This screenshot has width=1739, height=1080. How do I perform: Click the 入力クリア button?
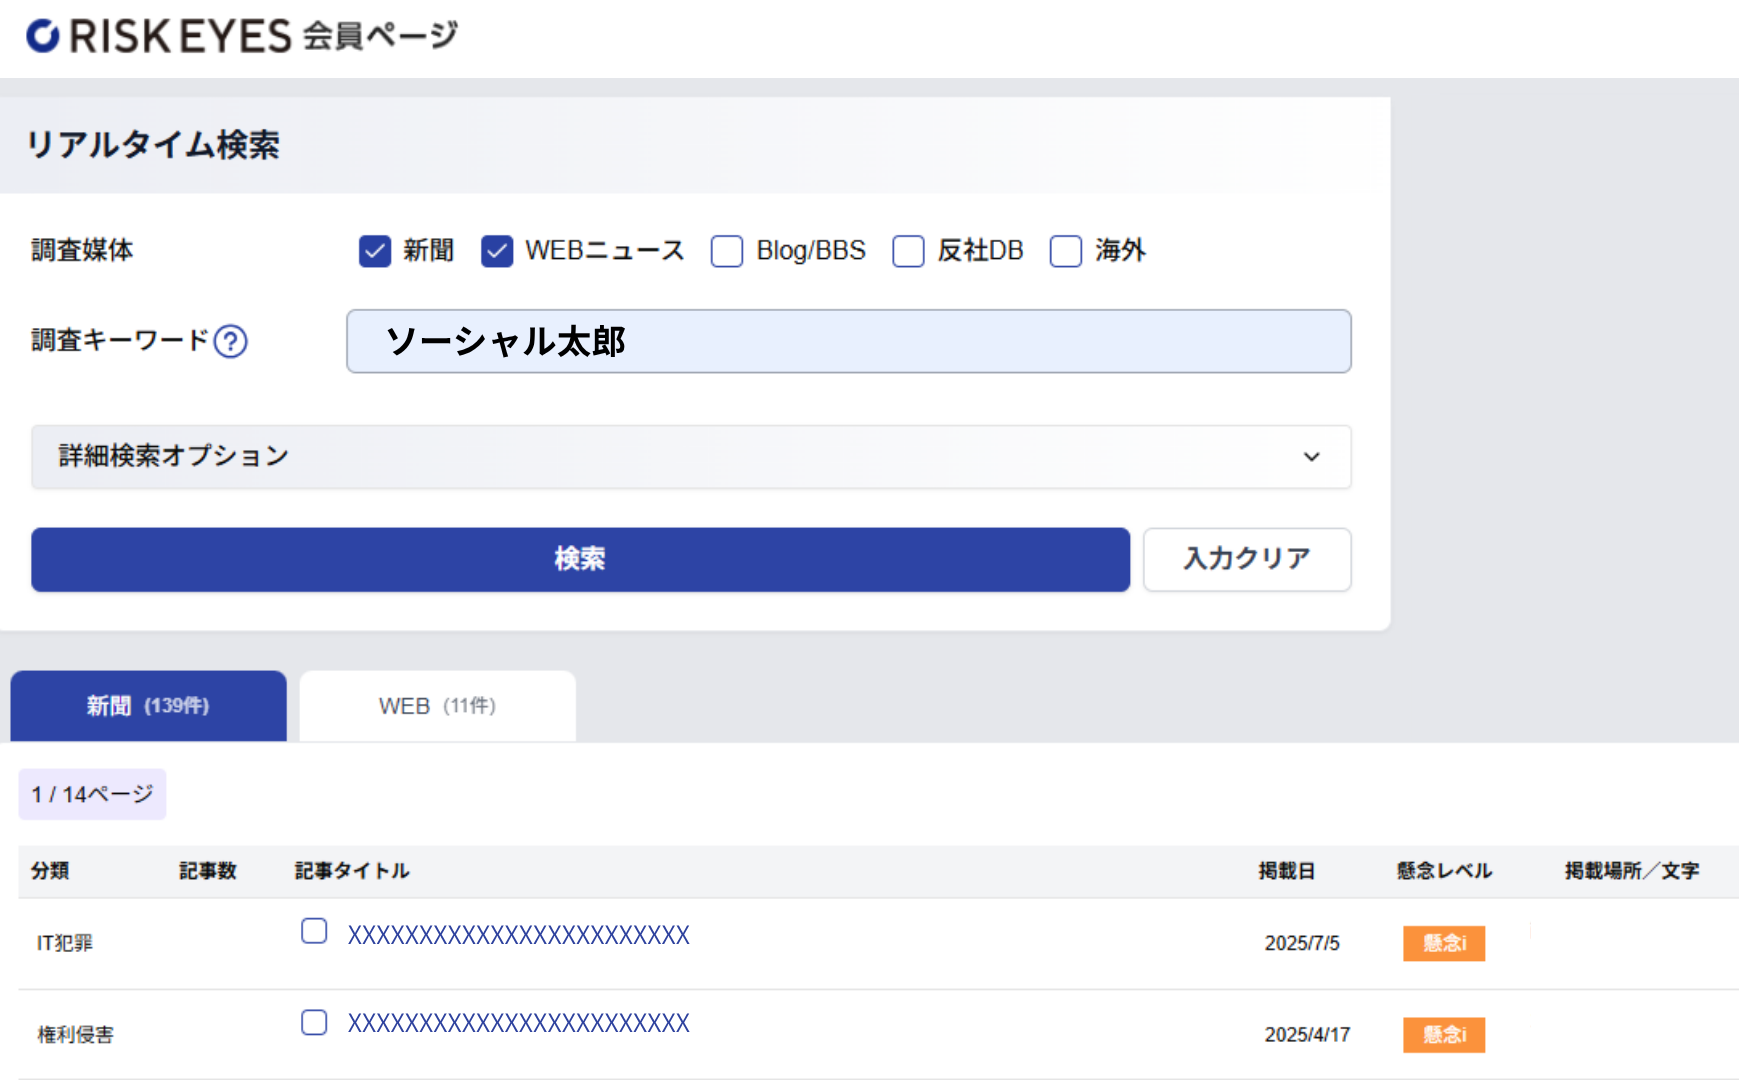(1246, 559)
